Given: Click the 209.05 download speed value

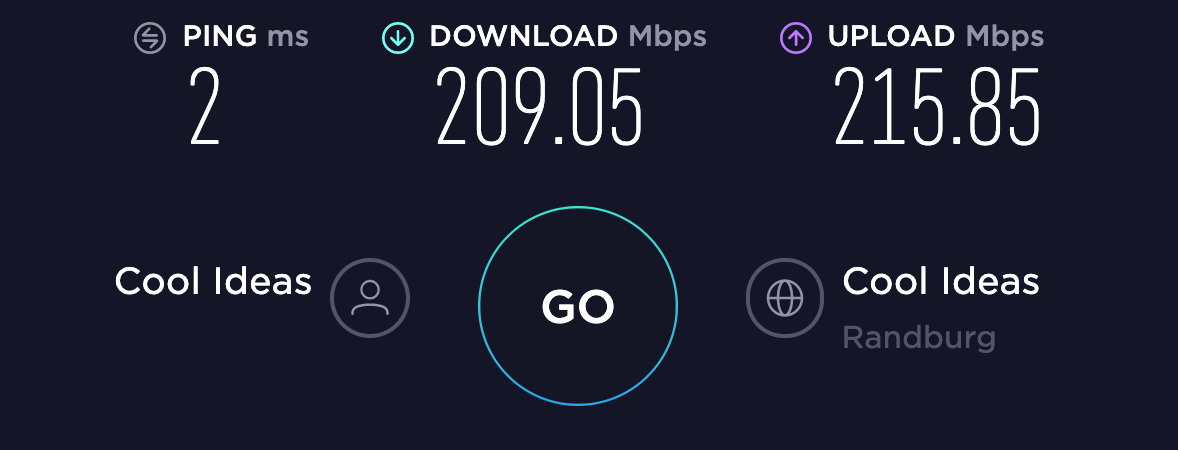Looking at the screenshot, I should click(539, 107).
